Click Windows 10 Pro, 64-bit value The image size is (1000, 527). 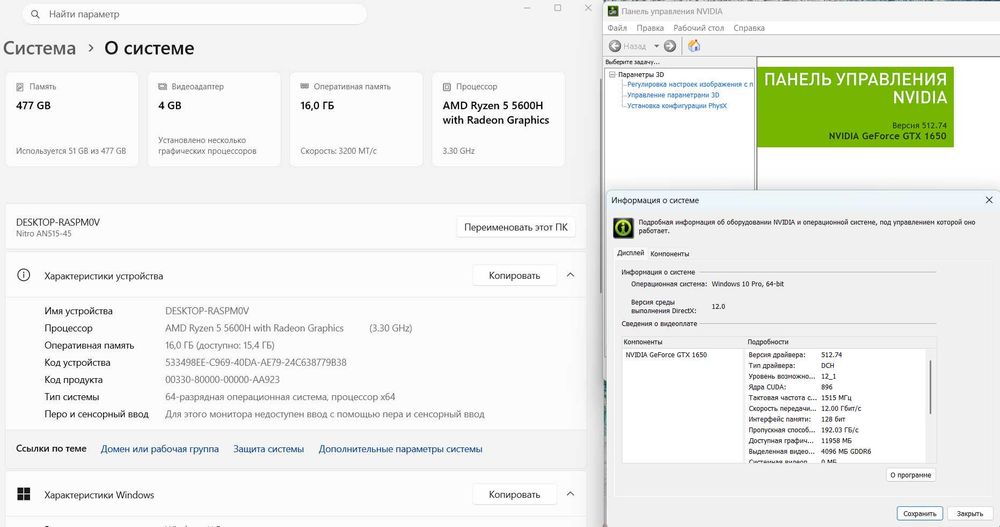(747, 284)
